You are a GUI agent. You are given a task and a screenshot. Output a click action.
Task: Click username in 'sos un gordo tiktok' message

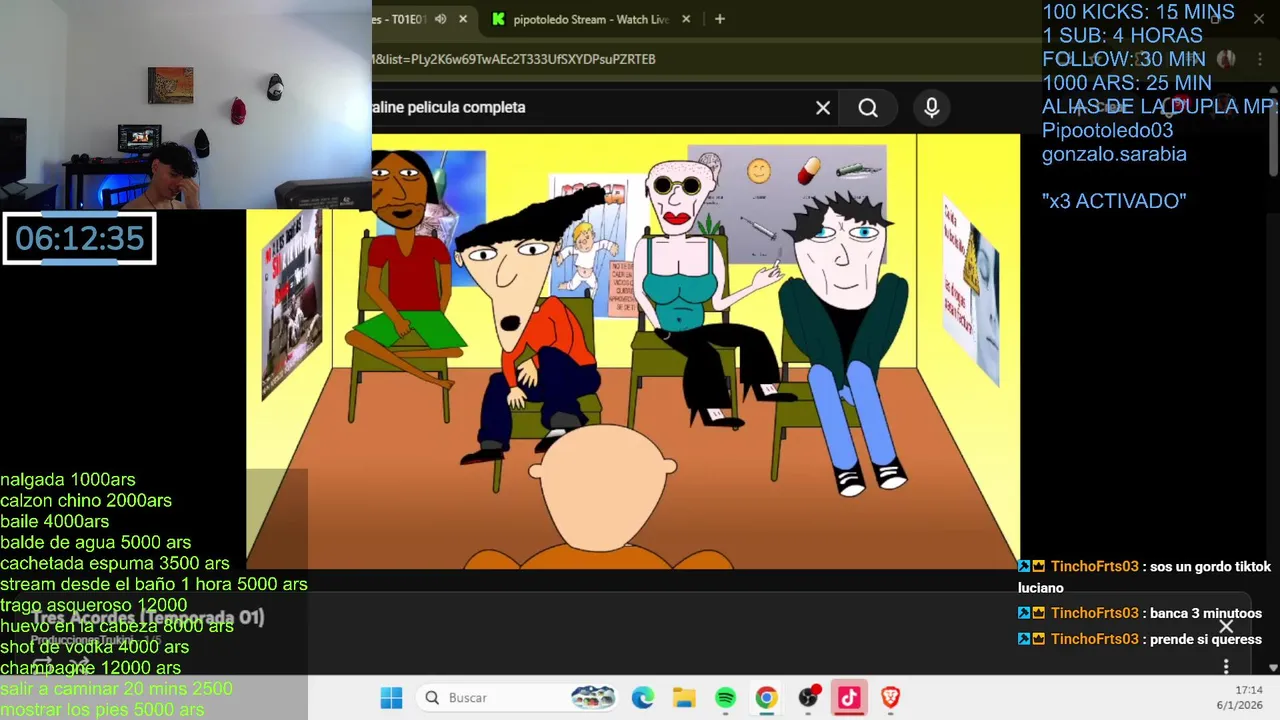pyautogui.click(x=1094, y=567)
